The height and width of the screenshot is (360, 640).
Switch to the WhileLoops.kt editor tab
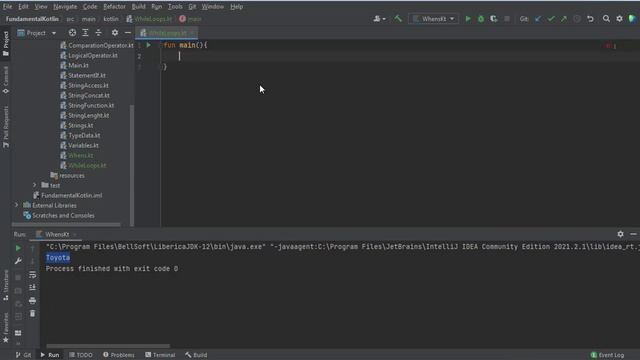pos(167,33)
